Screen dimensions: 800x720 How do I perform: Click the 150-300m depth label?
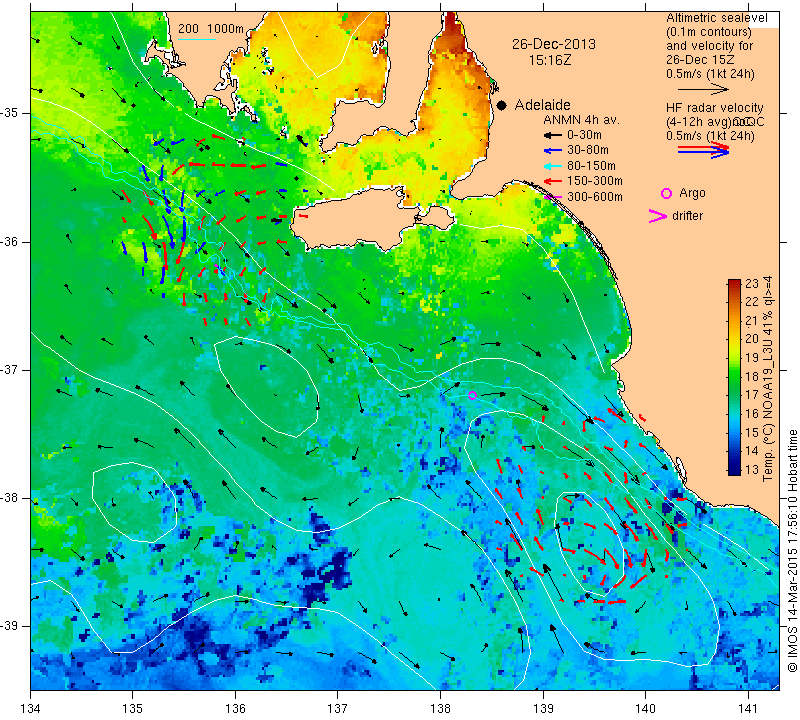pos(594,181)
